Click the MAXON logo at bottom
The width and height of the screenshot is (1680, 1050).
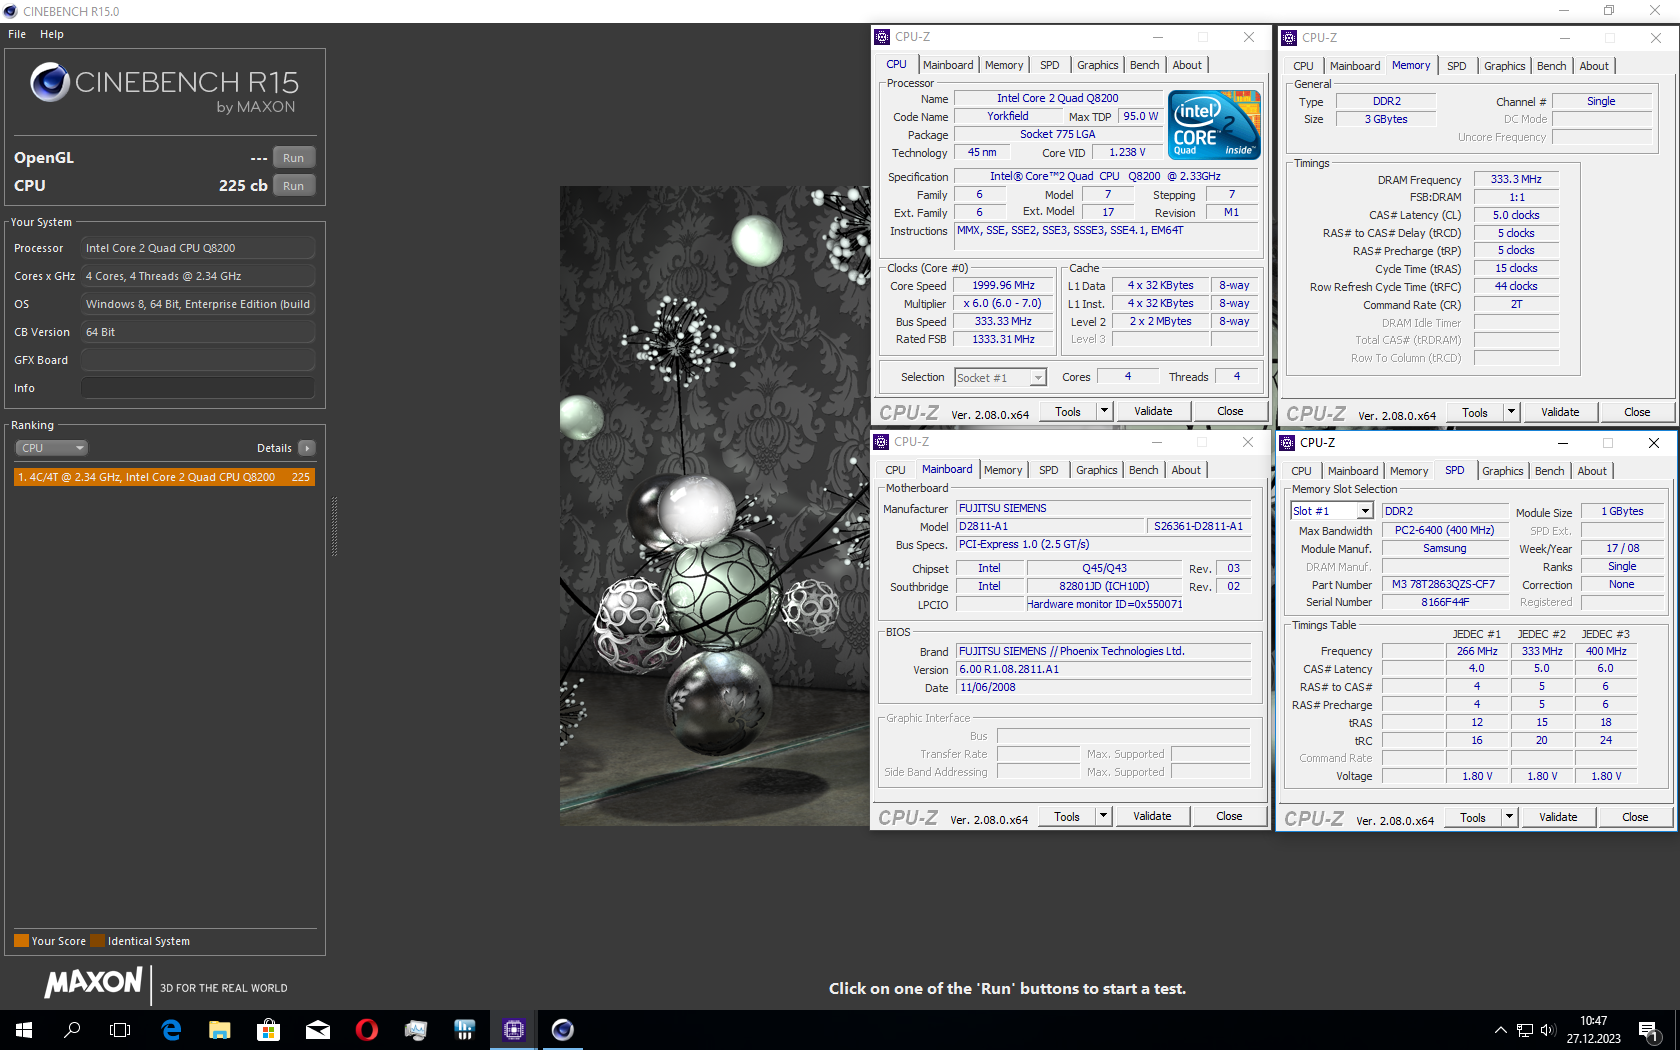pos(93,982)
